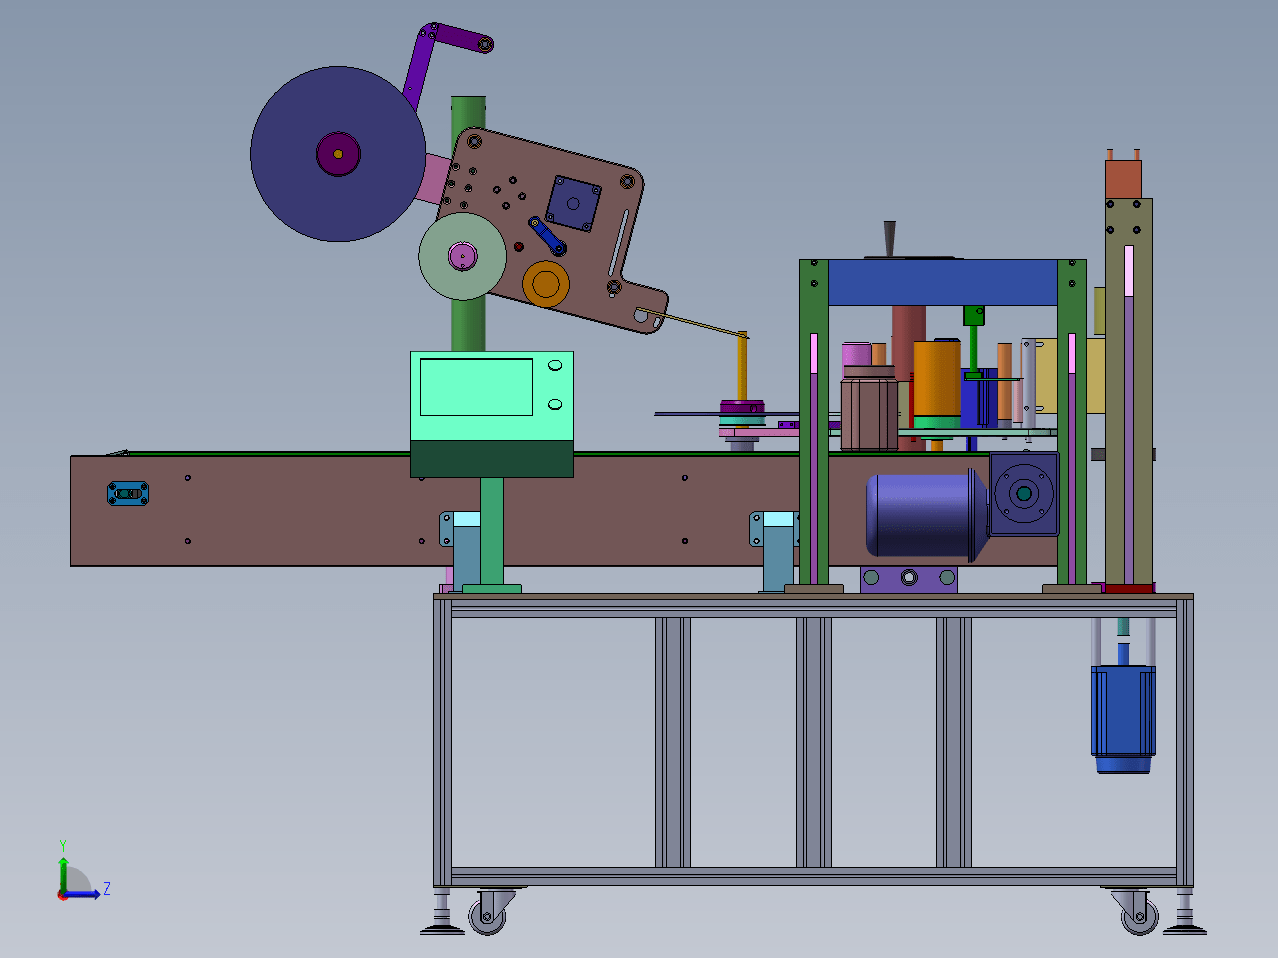Click the Z axis label of the triad
The image size is (1278, 958).
click(x=106, y=889)
